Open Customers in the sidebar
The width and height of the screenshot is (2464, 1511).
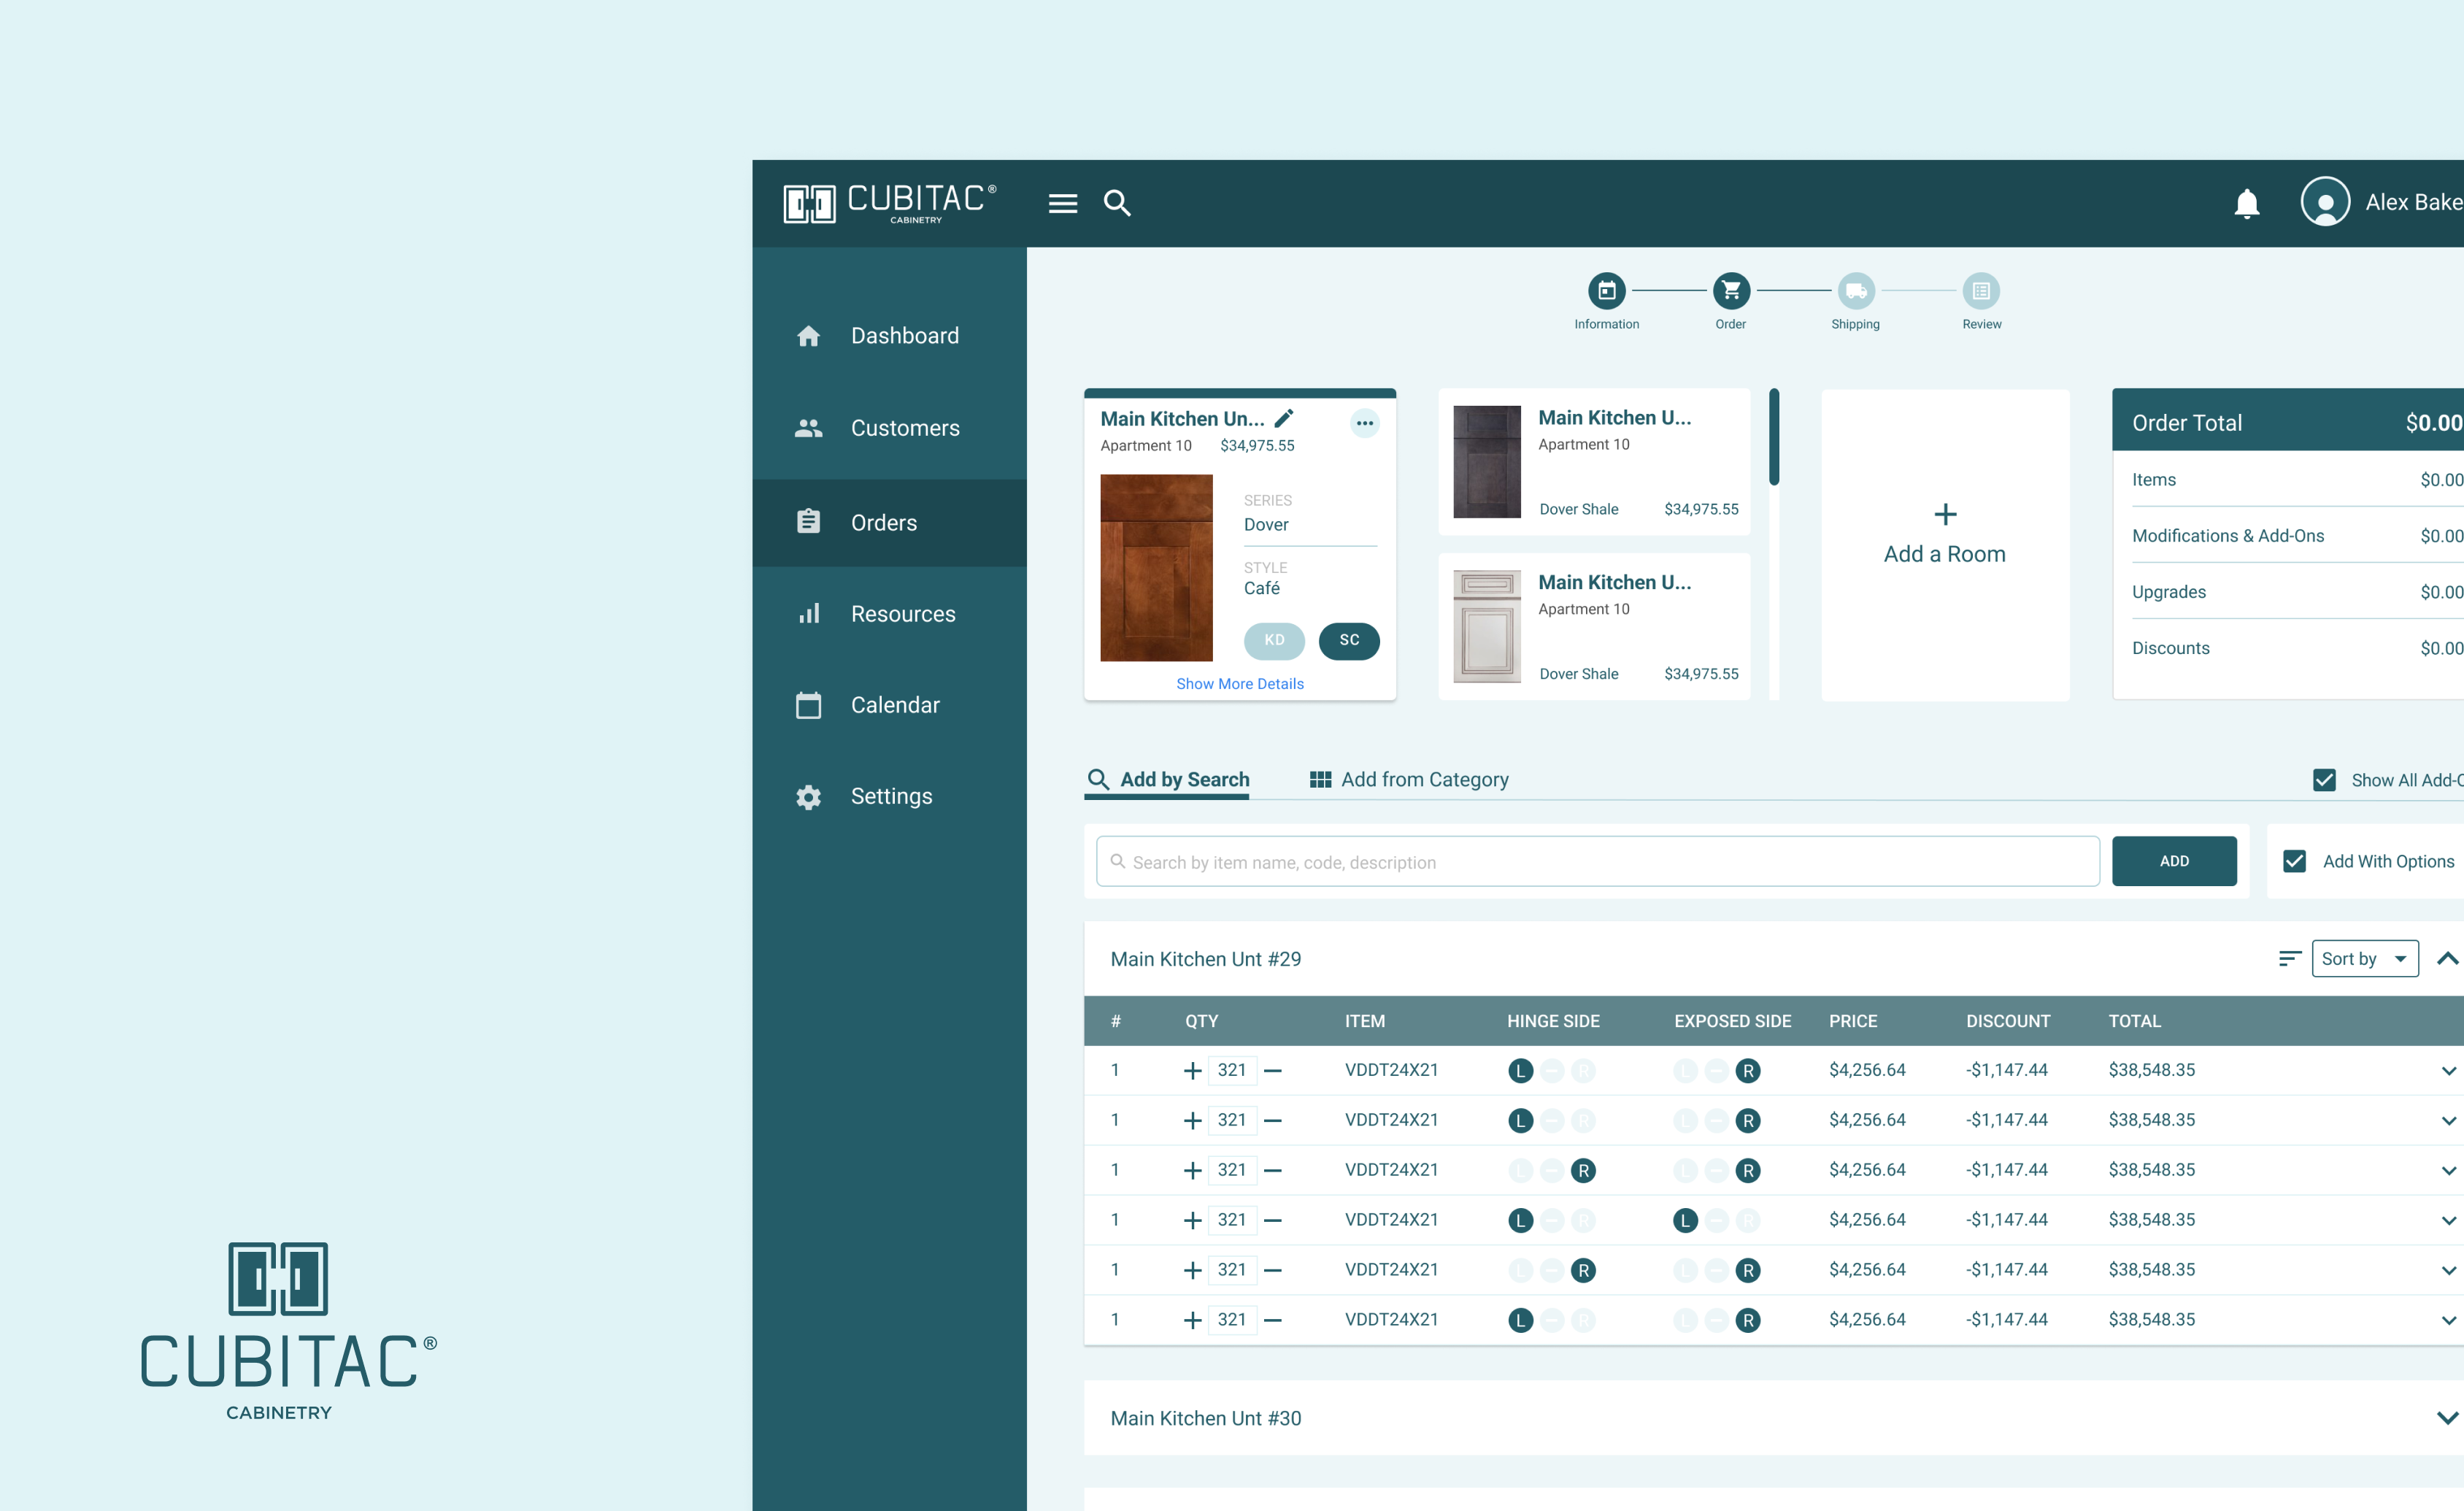pos(889,428)
